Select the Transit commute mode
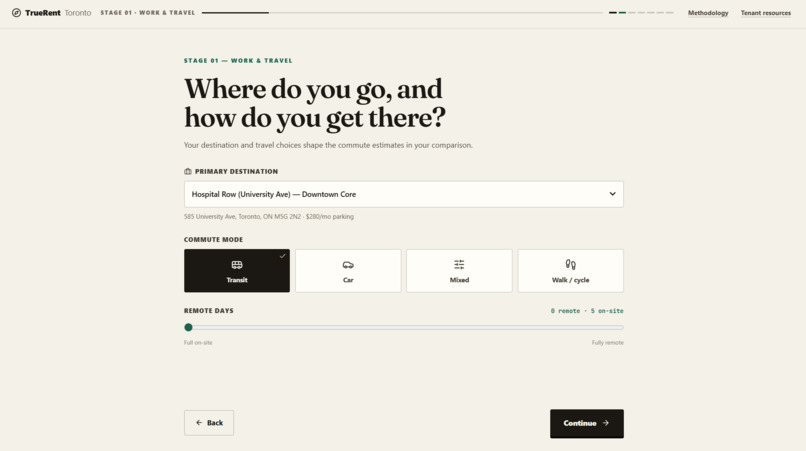806x451 pixels. [237, 271]
